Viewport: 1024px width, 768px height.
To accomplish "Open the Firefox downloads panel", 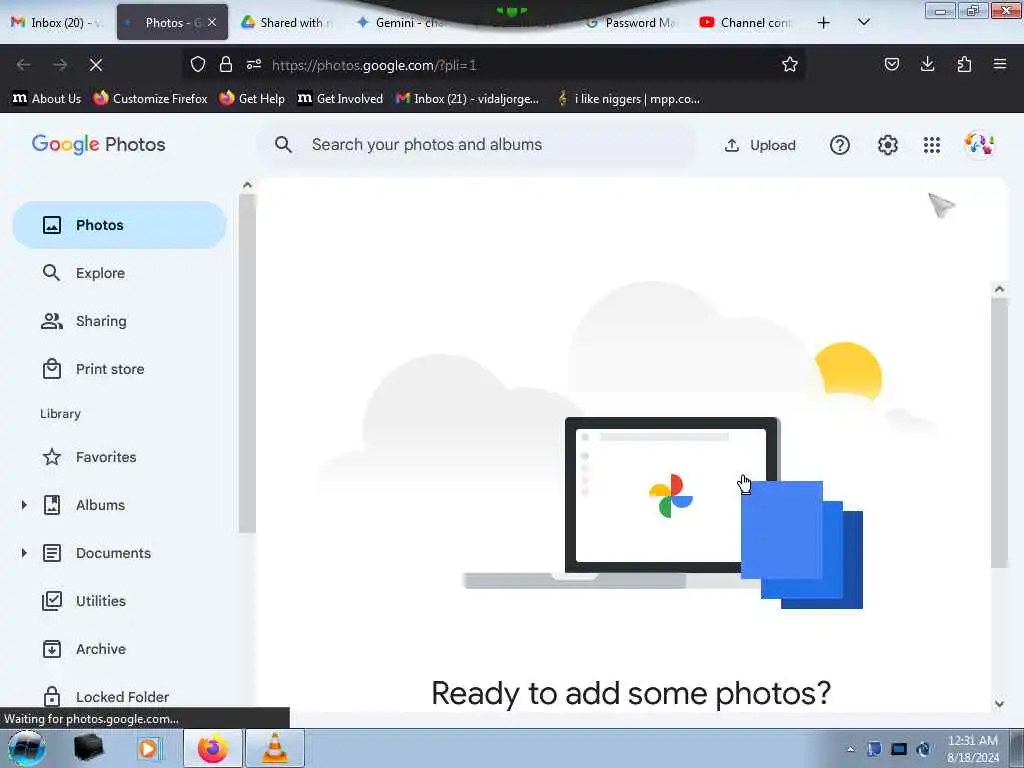I will point(927,64).
